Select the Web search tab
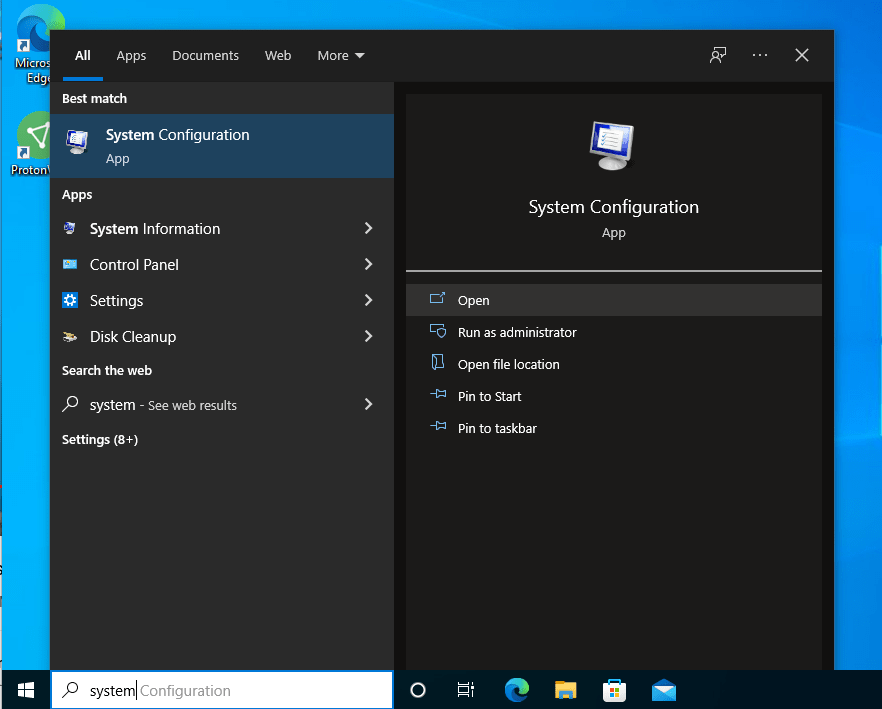Image resolution: width=882 pixels, height=709 pixels. click(278, 55)
